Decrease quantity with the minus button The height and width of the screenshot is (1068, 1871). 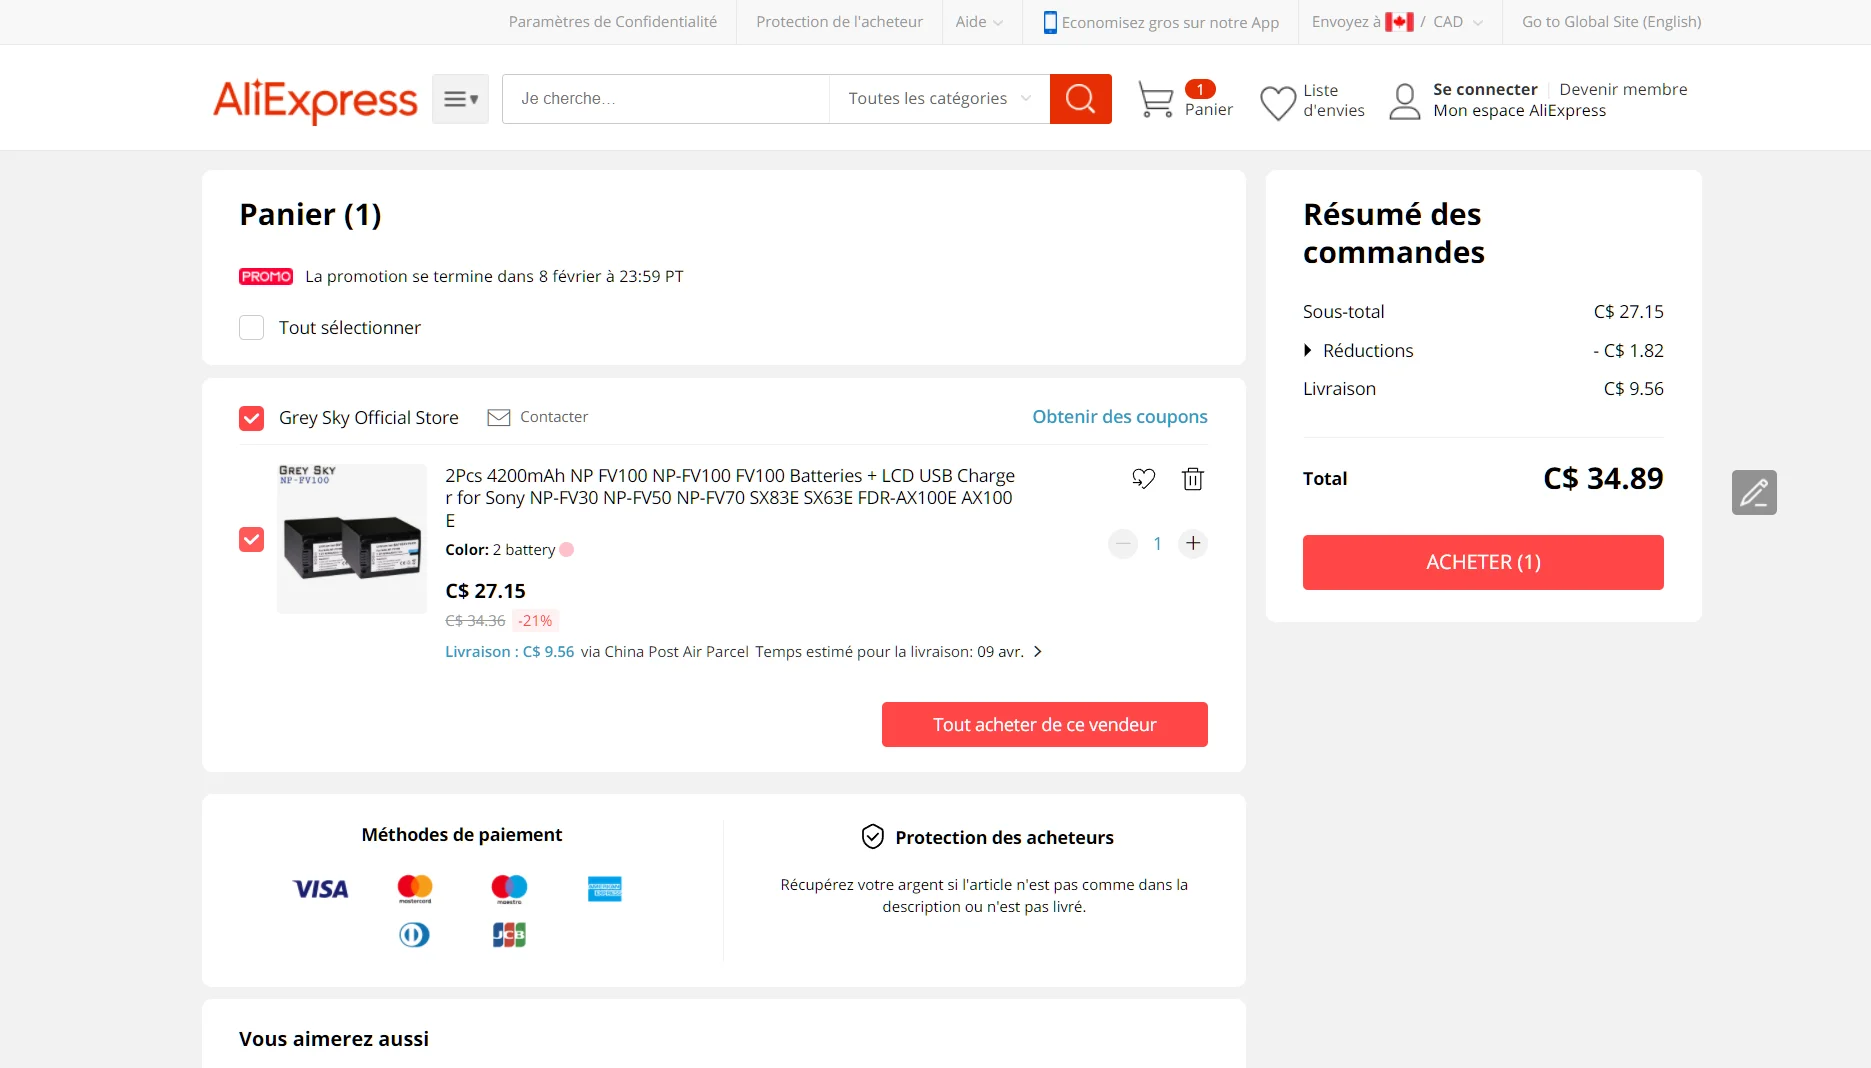[x=1123, y=544]
